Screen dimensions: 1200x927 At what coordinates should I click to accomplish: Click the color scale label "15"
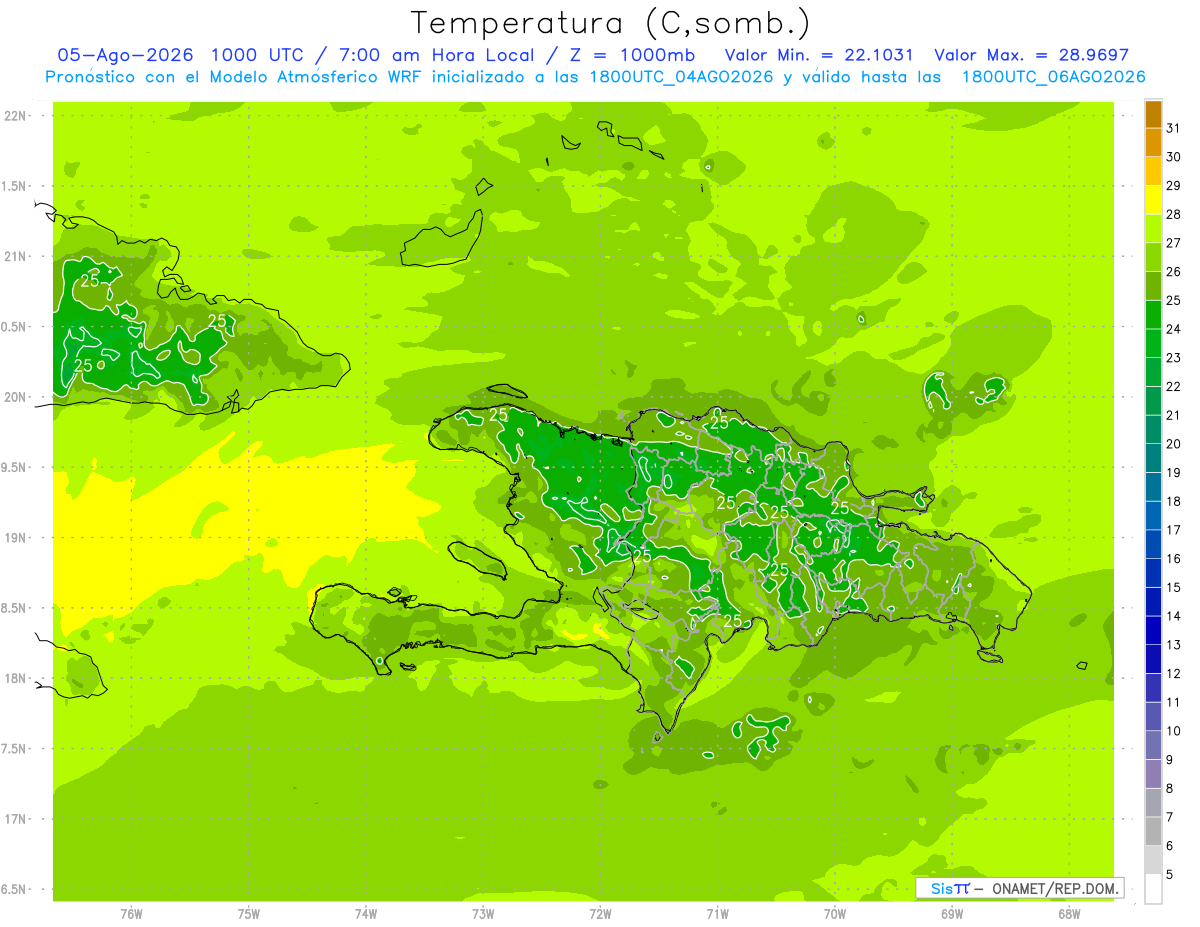[1174, 587]
